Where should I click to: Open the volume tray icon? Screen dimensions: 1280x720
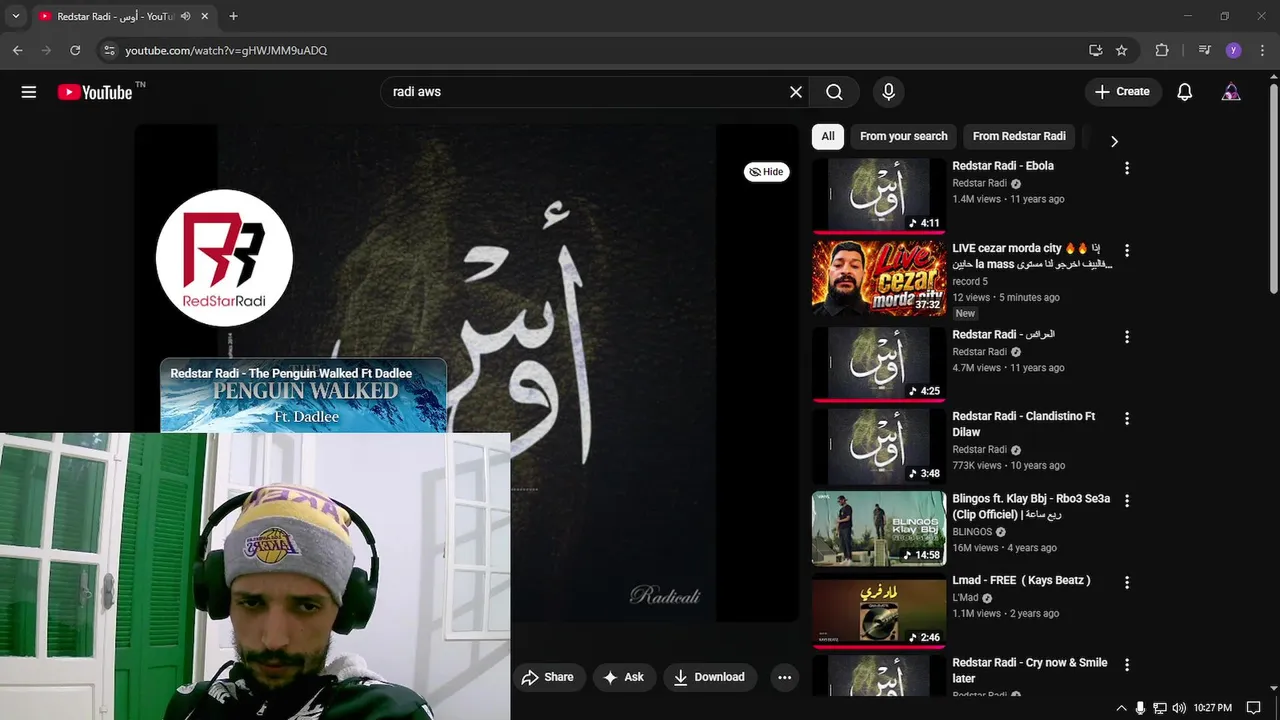pos(1179,708)
